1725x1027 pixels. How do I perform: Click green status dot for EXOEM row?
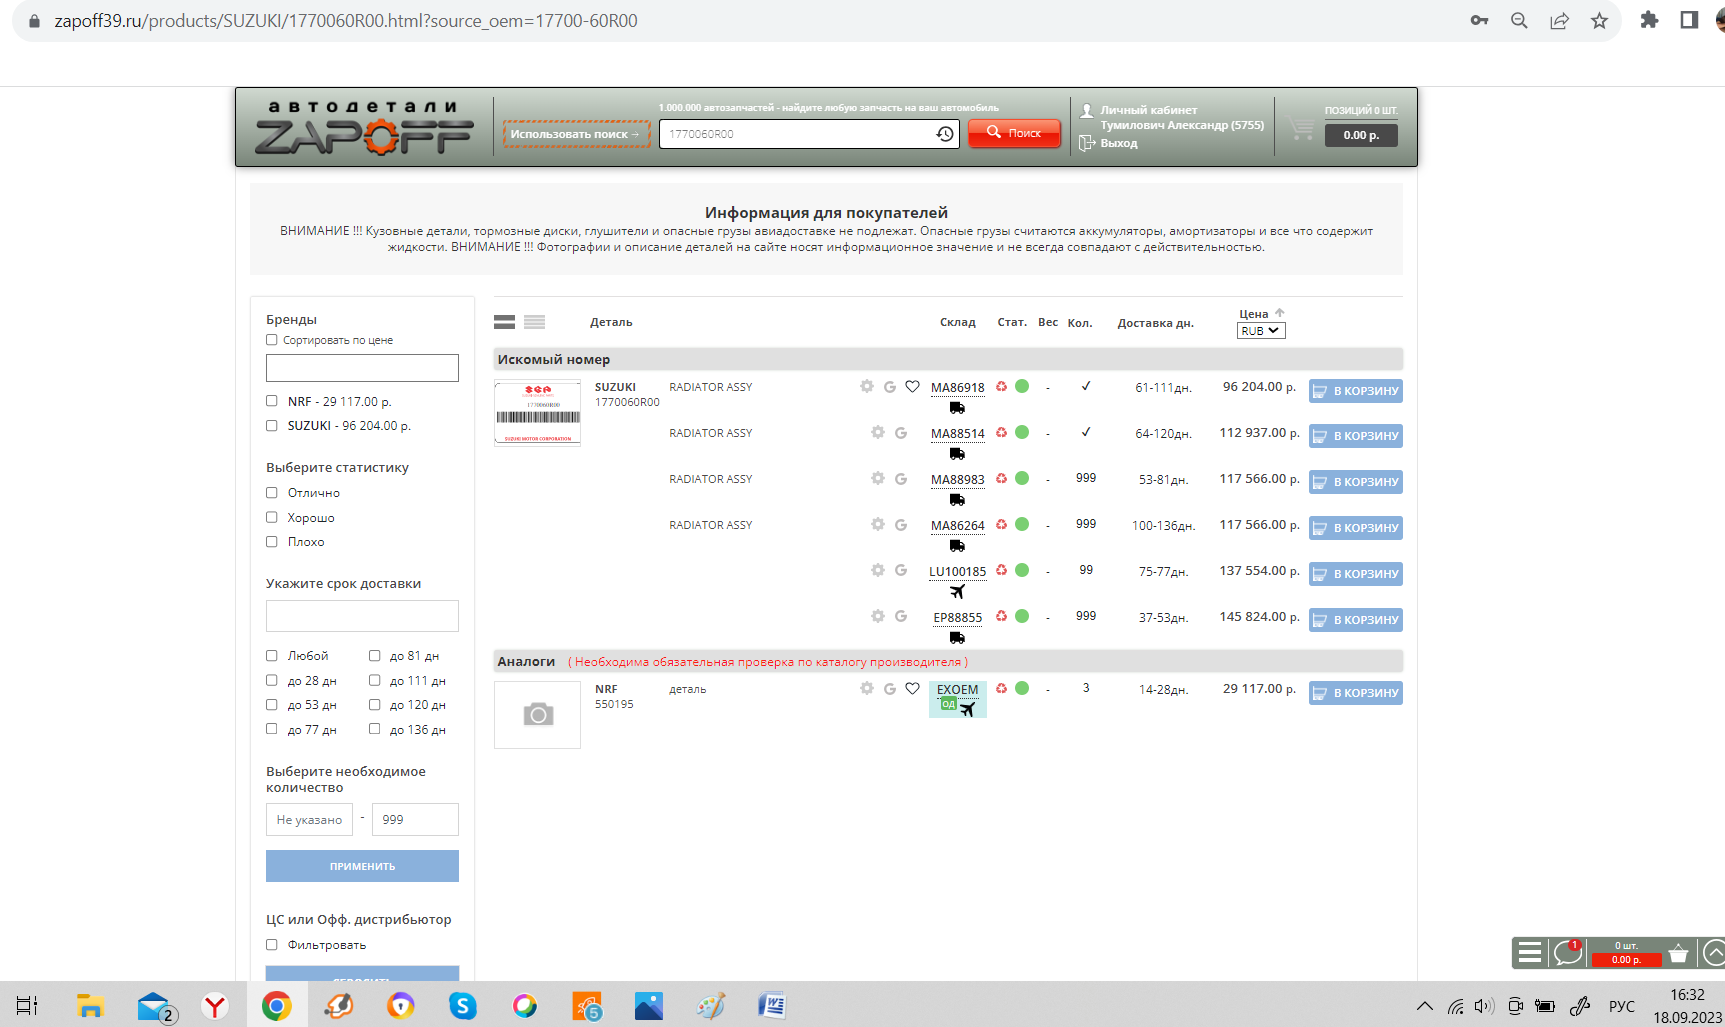coord(1022,688)
